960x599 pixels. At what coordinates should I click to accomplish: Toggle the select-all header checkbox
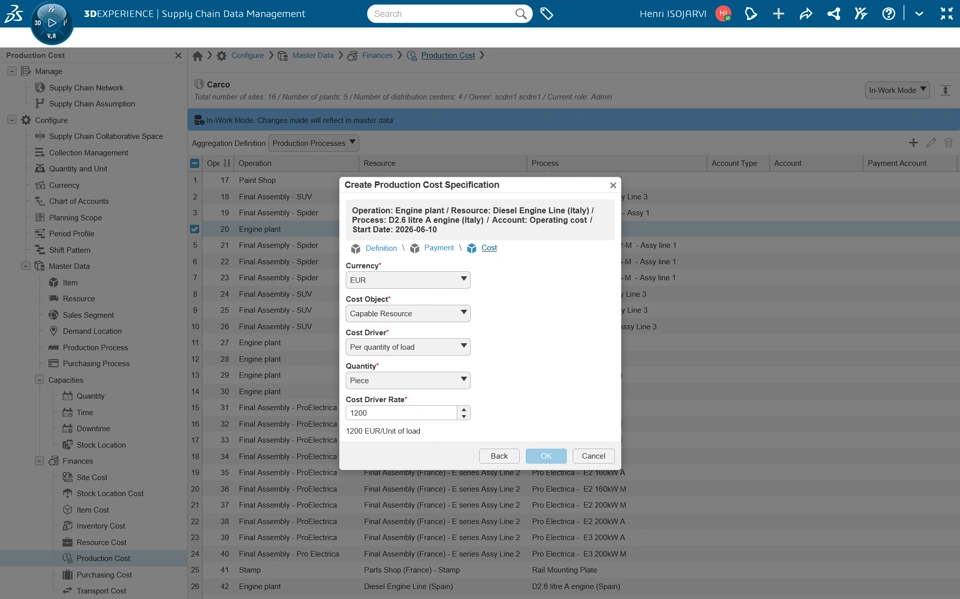click(x=195, y=163)
